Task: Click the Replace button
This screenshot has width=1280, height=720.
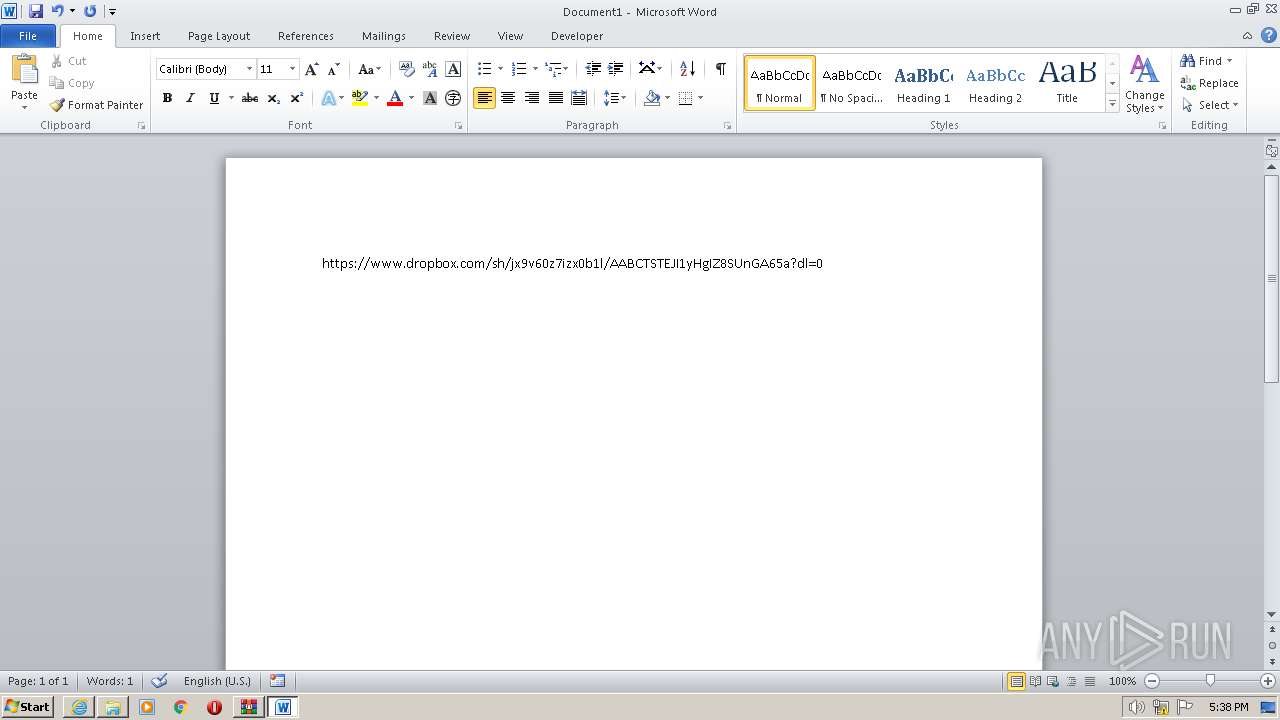Action: [1210, 83]
